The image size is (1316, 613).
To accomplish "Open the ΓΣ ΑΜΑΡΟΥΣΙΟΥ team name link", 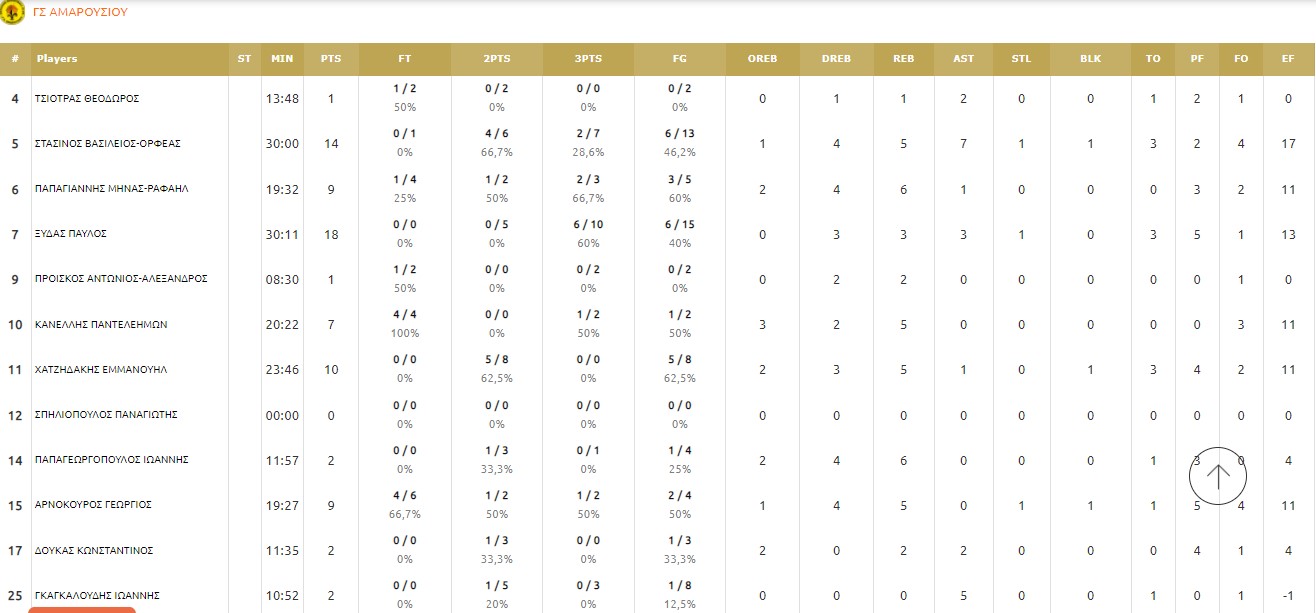I will pyautogui.click(x=80, y=13).
